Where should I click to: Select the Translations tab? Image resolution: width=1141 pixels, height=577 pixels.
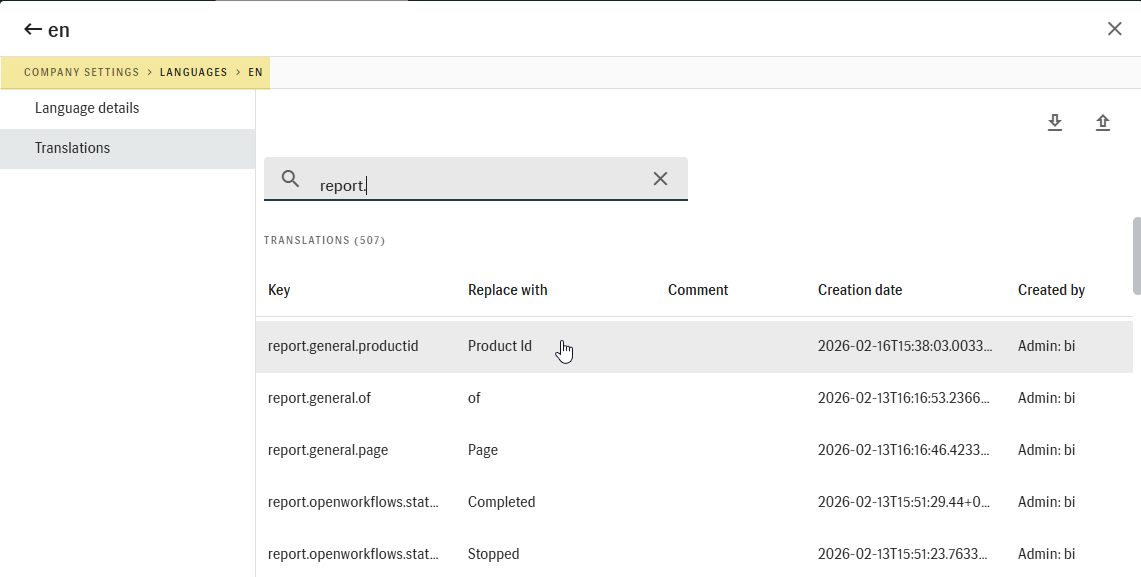(72, 148)
